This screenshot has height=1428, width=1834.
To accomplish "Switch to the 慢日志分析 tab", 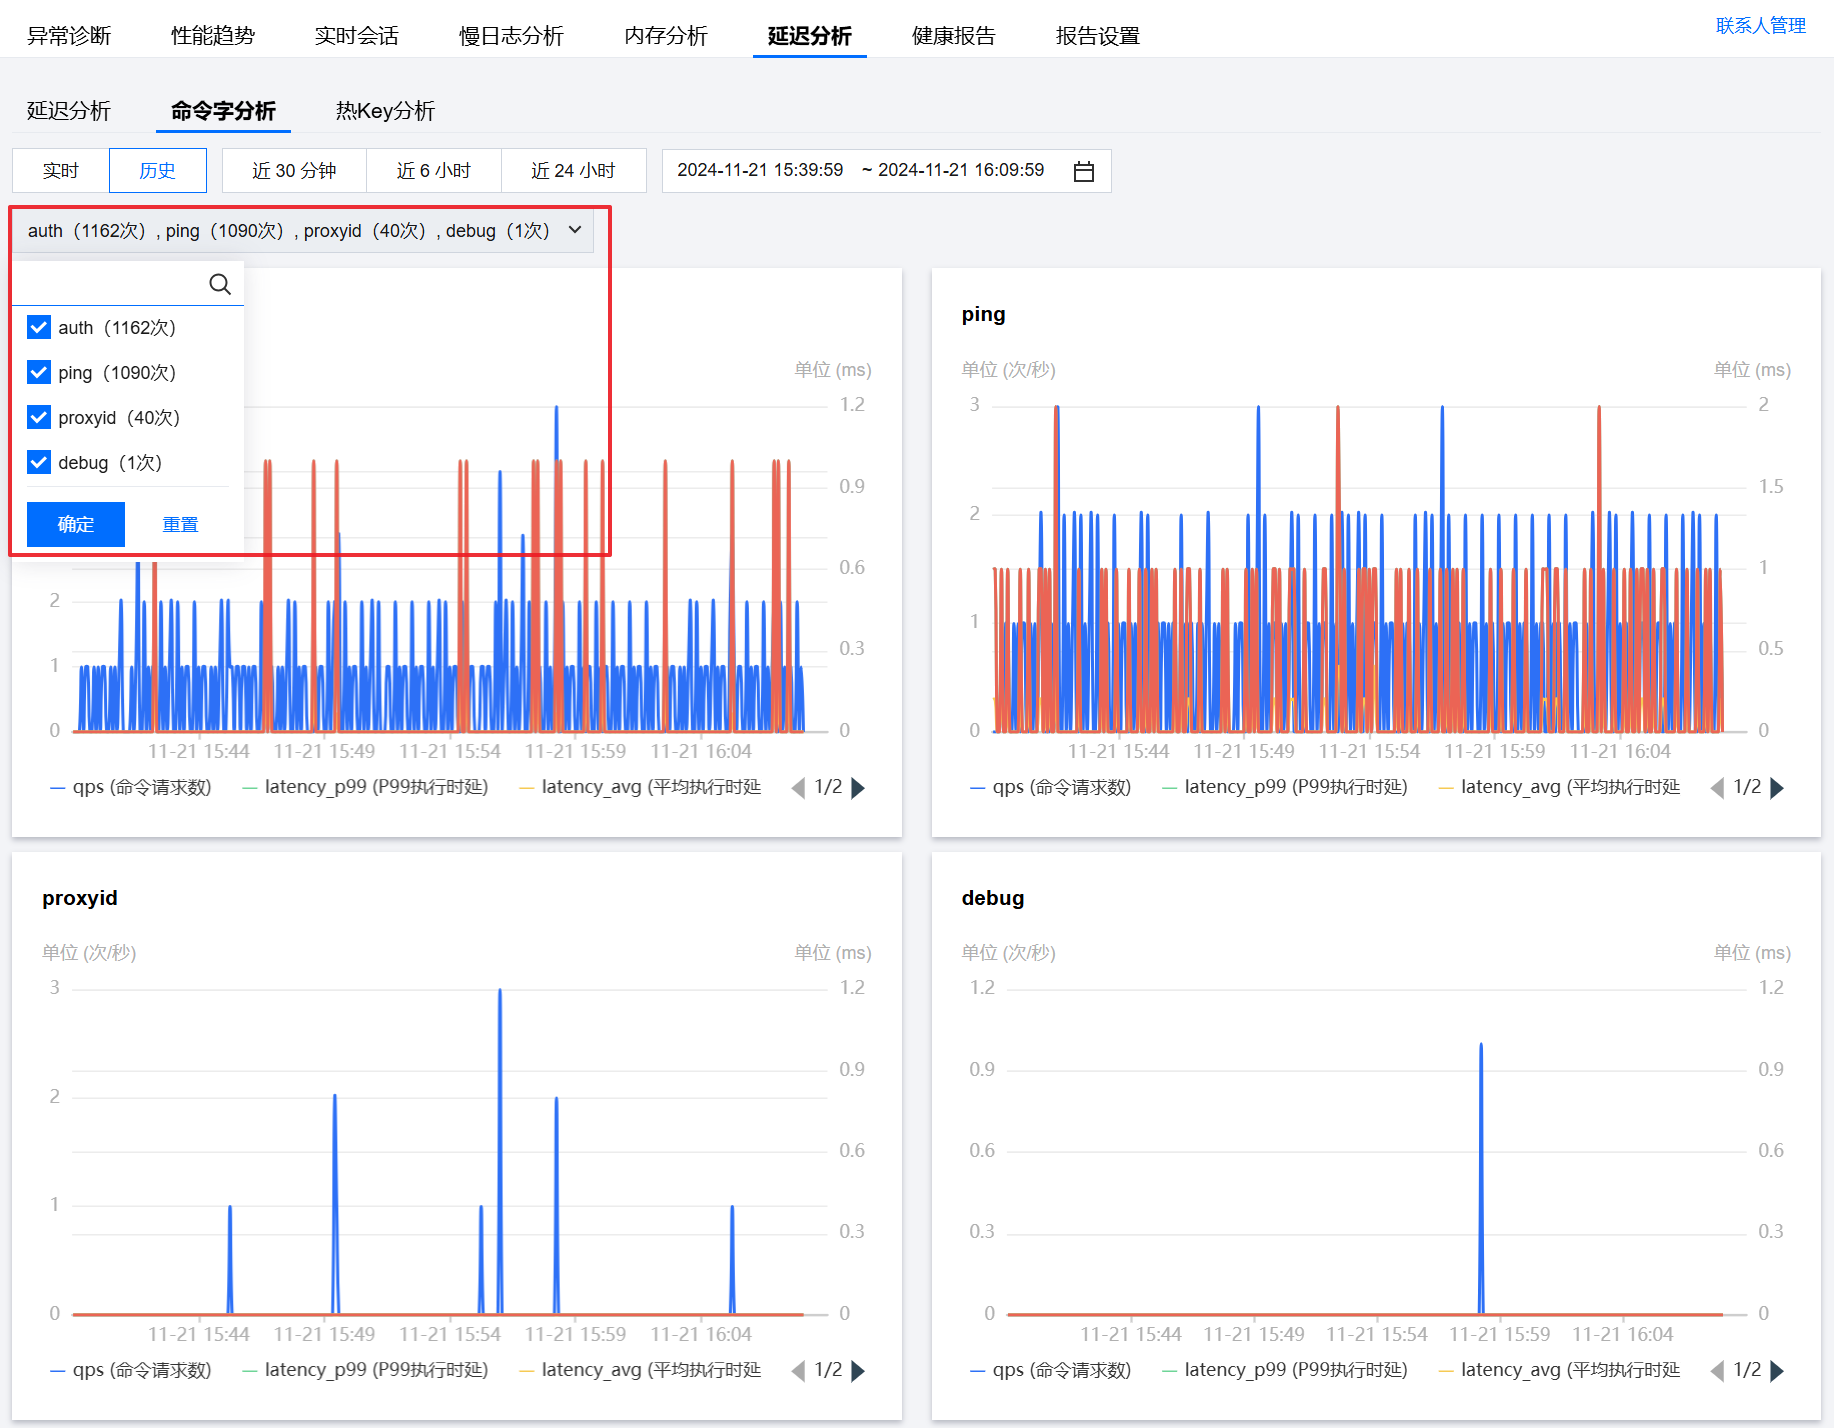I will tap(511, 36).
